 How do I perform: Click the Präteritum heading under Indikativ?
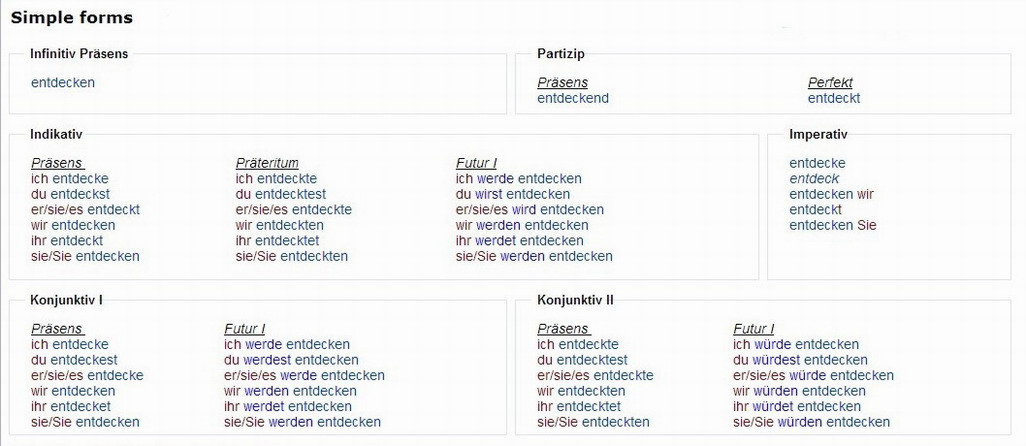[x=267, y=163]
